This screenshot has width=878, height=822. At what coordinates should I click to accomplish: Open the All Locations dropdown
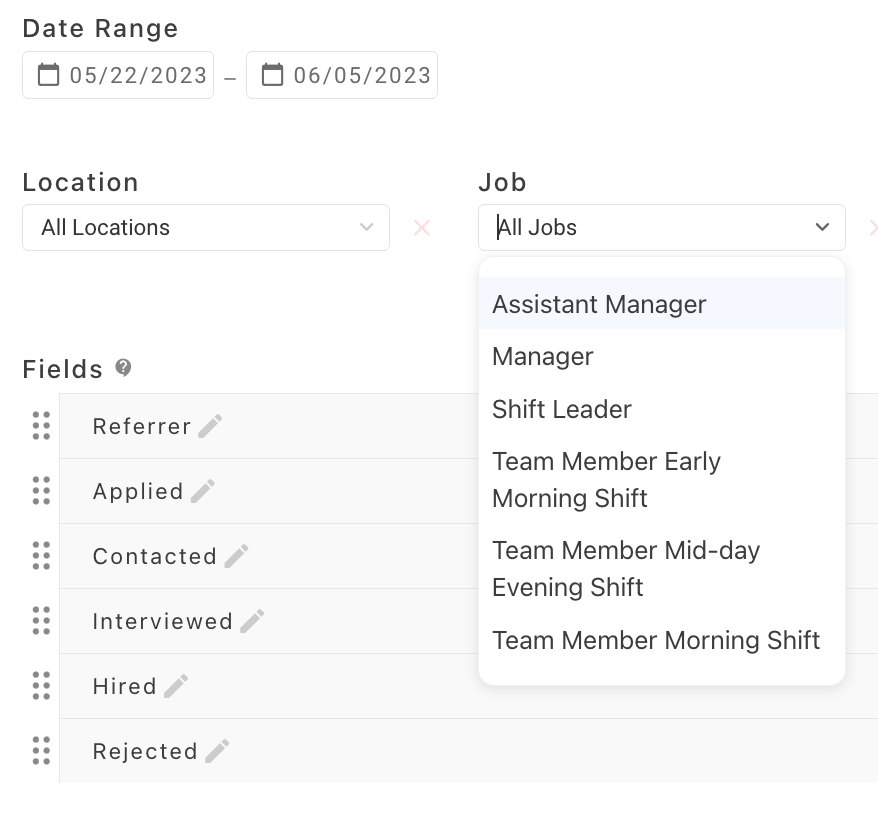pos(205,228)
